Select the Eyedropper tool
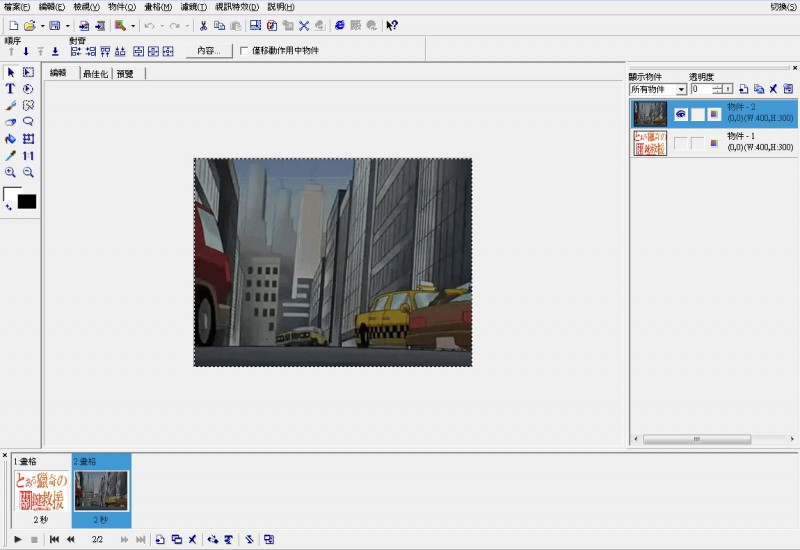Viewport: 800px width, 550px height. point(10,156)
